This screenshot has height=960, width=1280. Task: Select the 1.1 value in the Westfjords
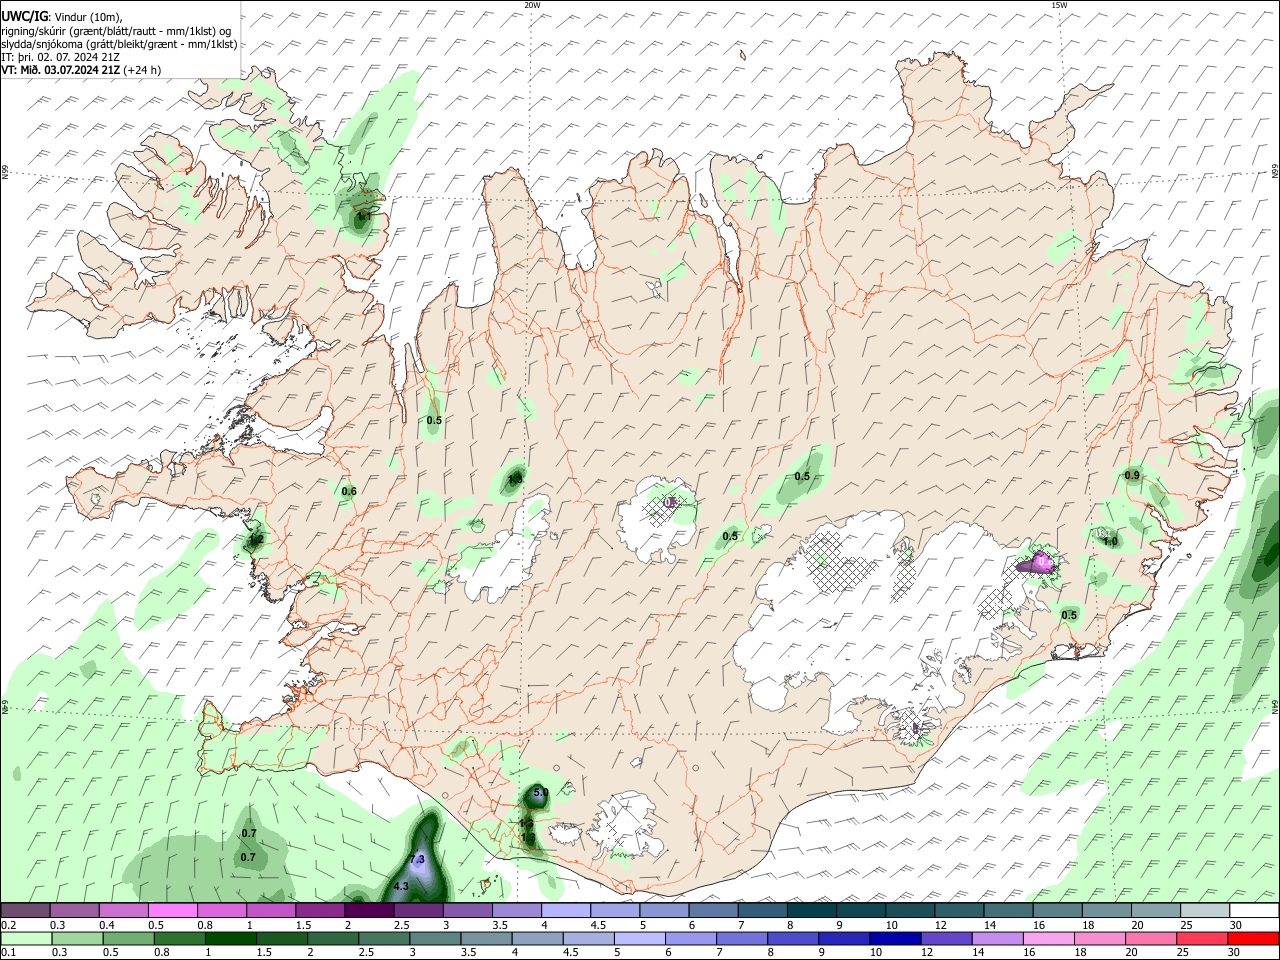[365, 215]
